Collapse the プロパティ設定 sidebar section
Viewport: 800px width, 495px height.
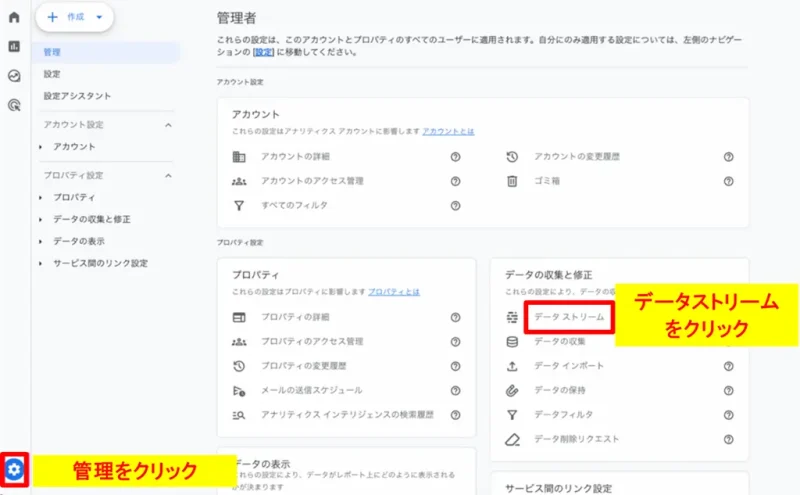point(168,176)
